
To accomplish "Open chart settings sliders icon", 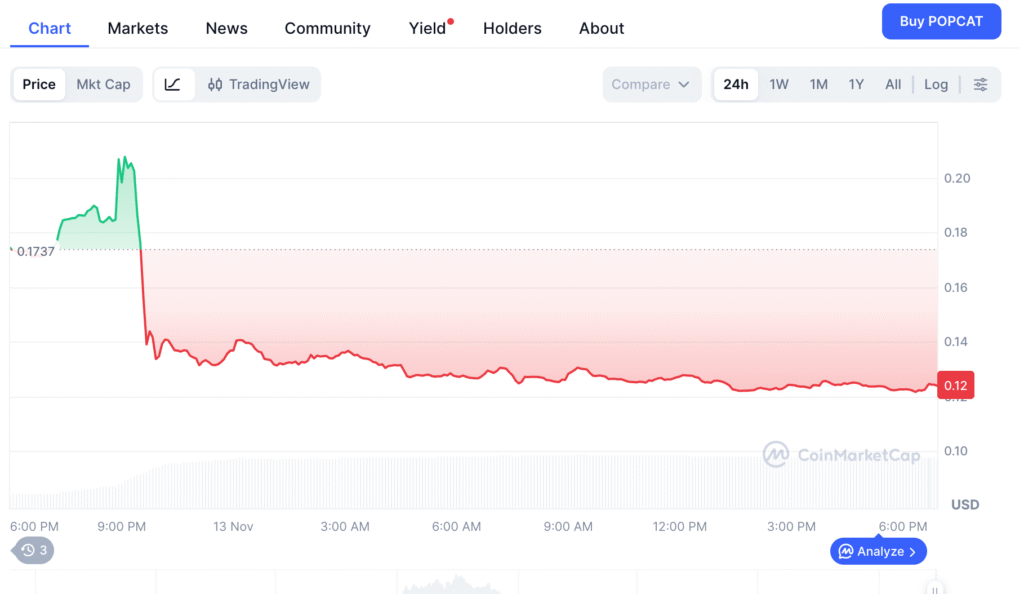I will coord(980,85).
